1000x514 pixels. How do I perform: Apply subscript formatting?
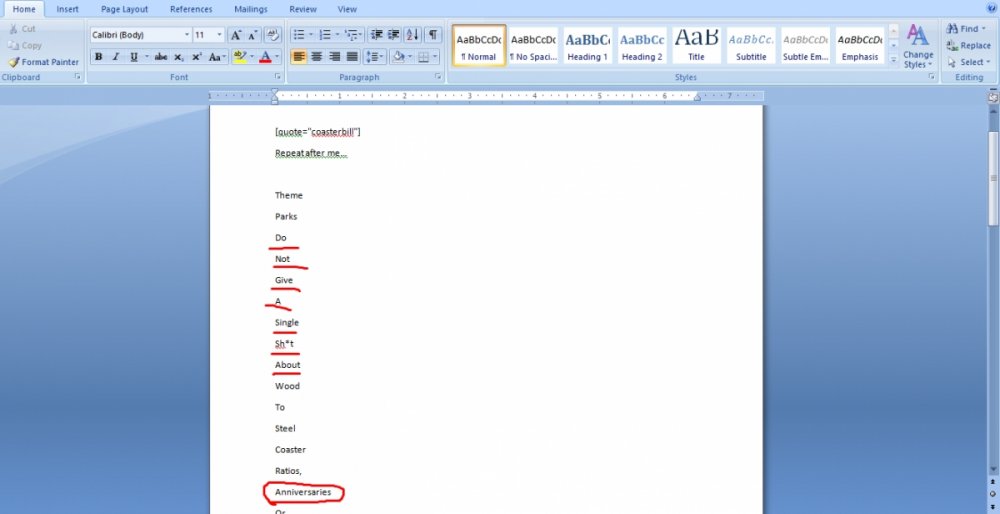178,57
